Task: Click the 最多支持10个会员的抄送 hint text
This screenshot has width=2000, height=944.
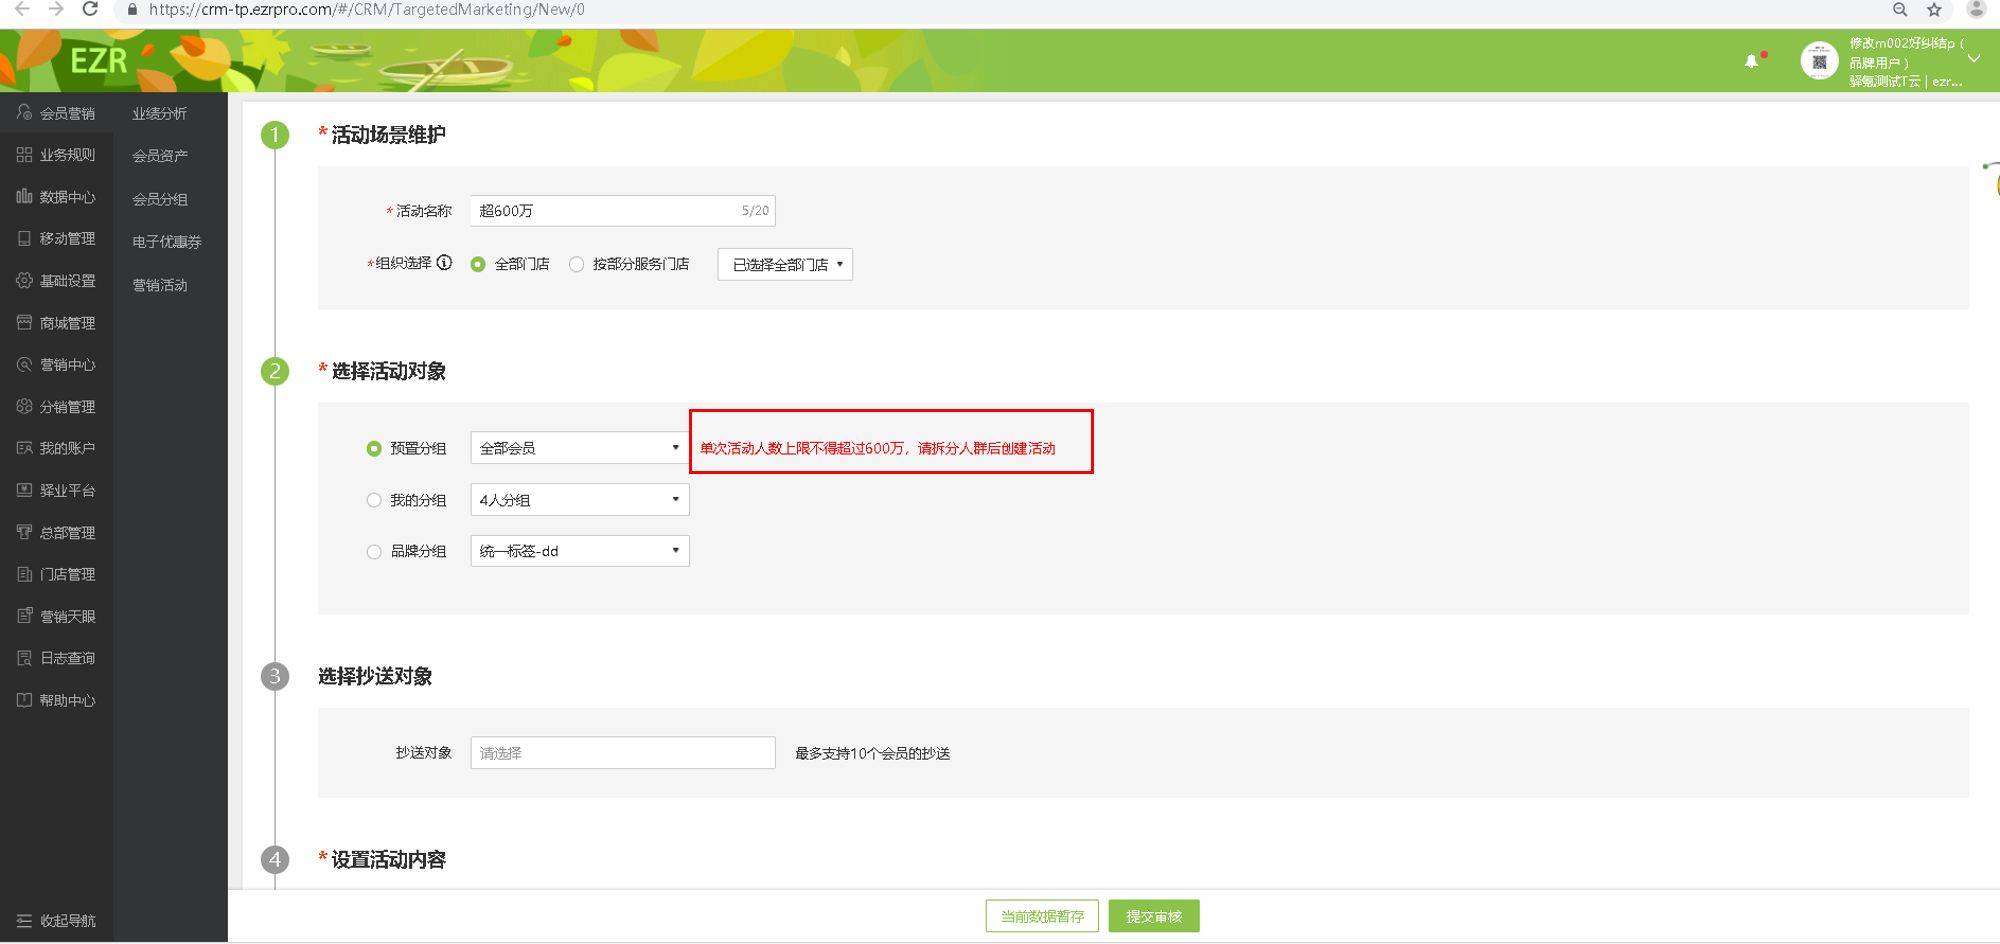Action: pos(873,753)
